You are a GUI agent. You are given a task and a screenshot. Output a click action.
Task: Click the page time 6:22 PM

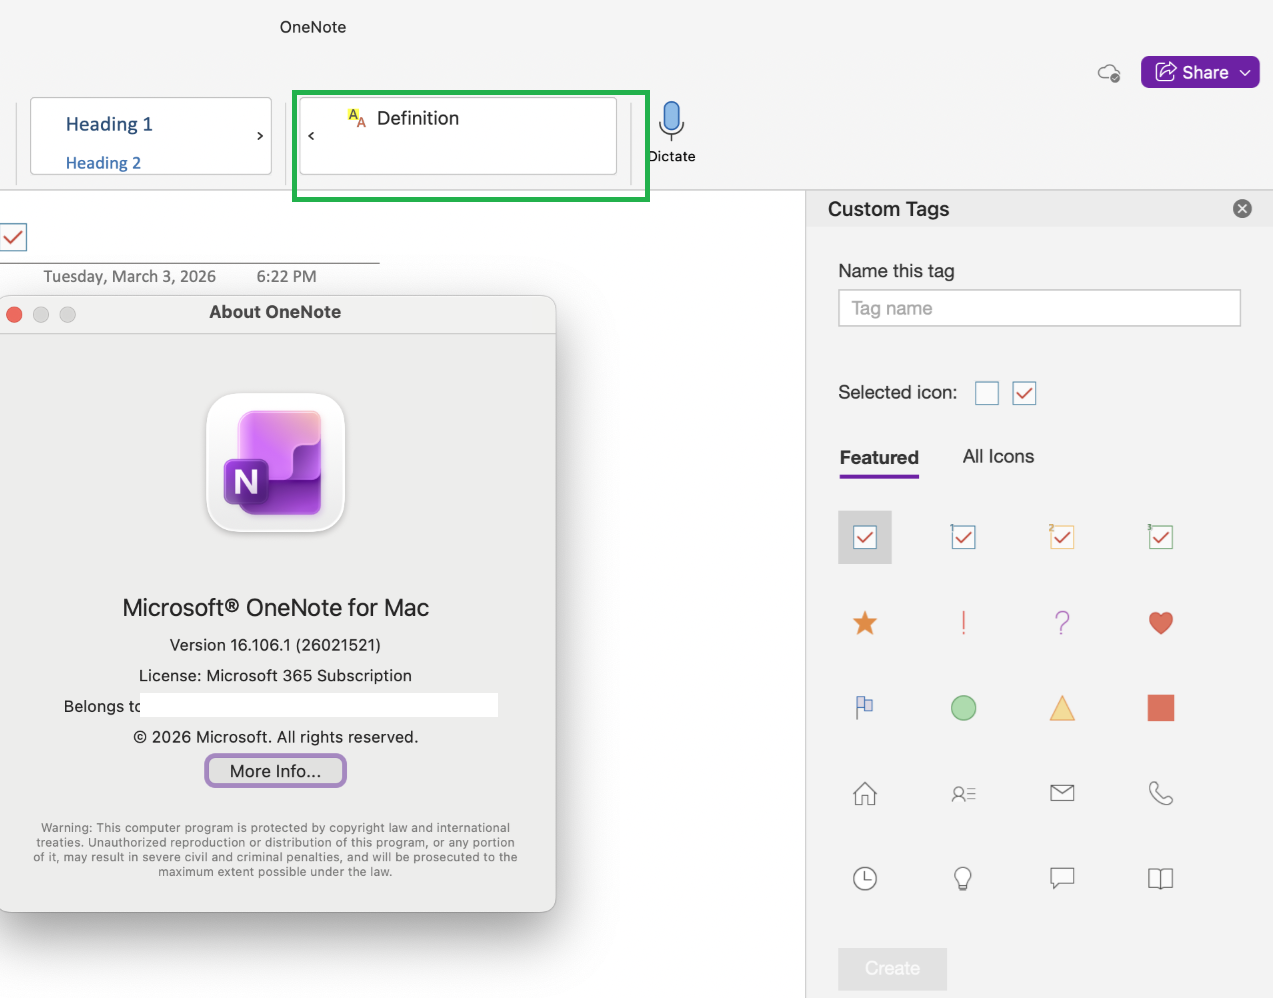286,276
